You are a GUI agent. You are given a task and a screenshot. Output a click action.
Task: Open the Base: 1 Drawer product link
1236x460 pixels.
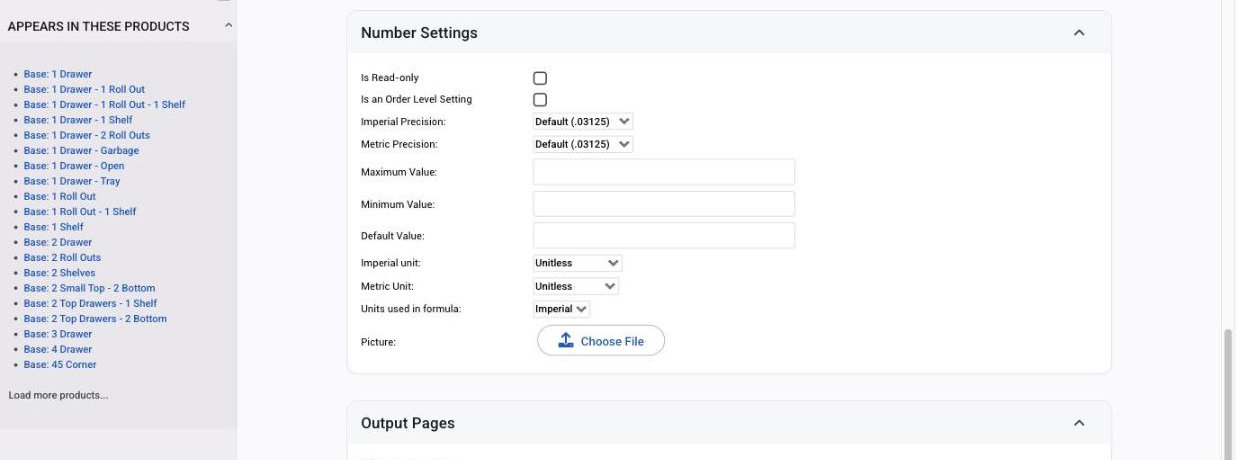(58, 74)
